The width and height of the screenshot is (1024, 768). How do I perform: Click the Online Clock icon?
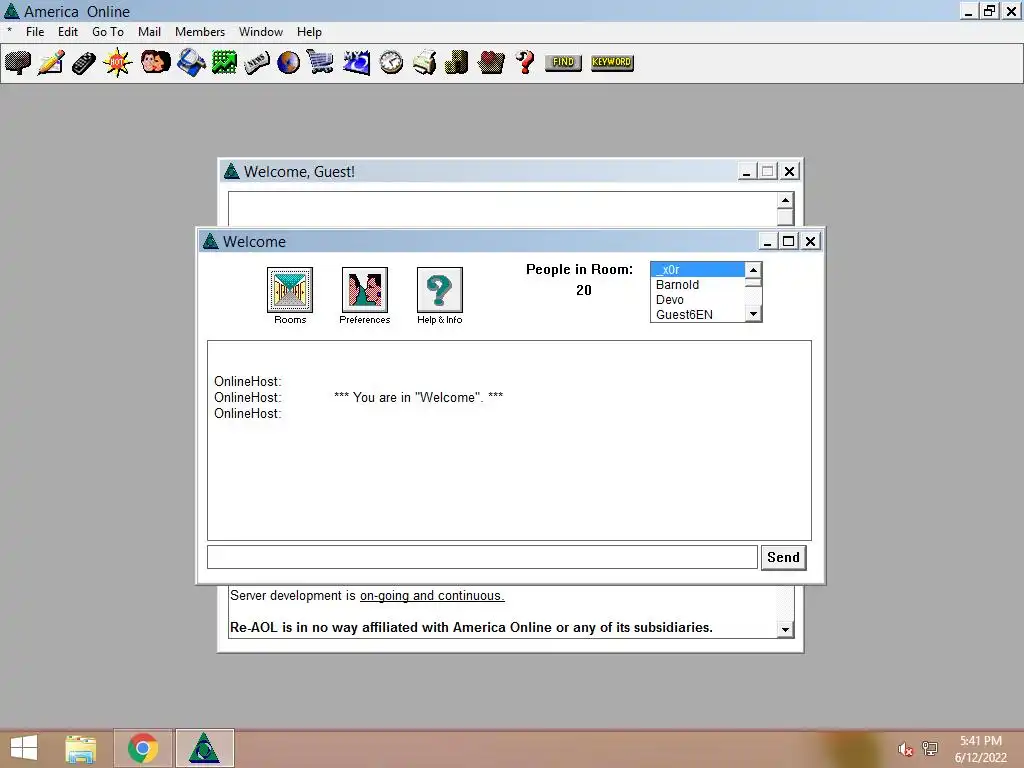click(x=391, y=63)
